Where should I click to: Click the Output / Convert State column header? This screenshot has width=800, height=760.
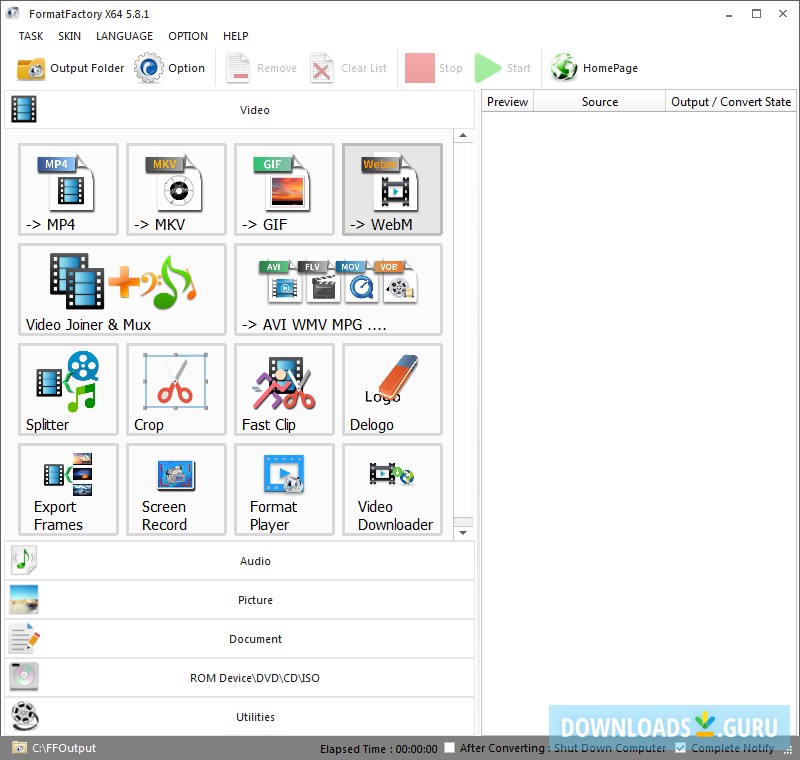point(731,102)
